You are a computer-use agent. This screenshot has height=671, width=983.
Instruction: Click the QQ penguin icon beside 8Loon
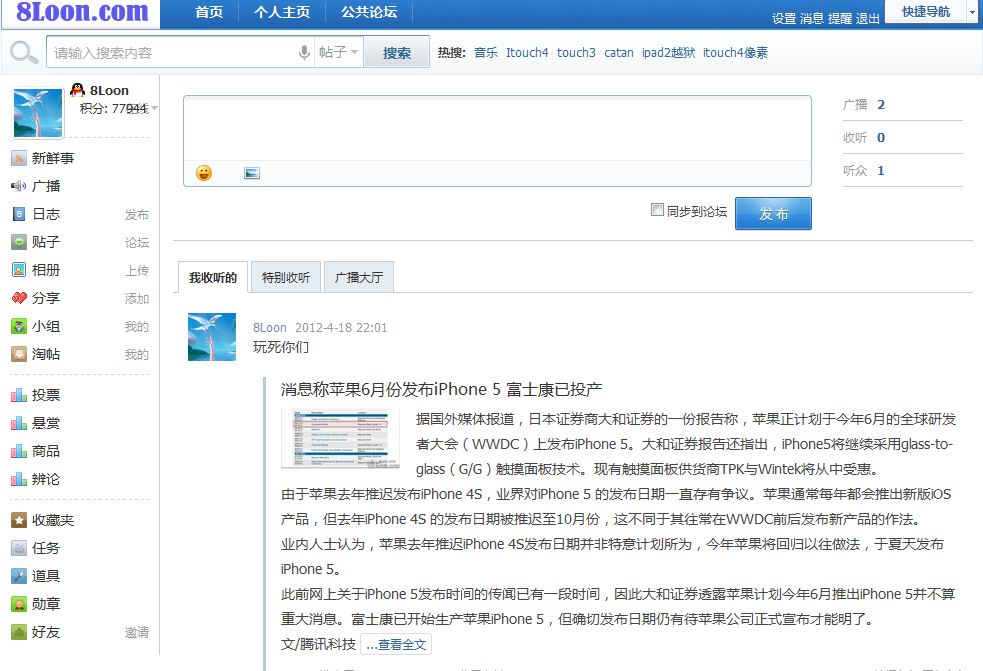(78, 90)
